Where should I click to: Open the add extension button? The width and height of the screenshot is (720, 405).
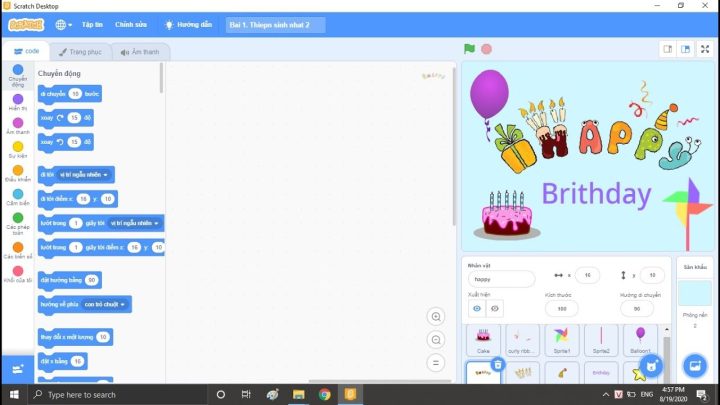pyautogui.click(x=17, y=368)
